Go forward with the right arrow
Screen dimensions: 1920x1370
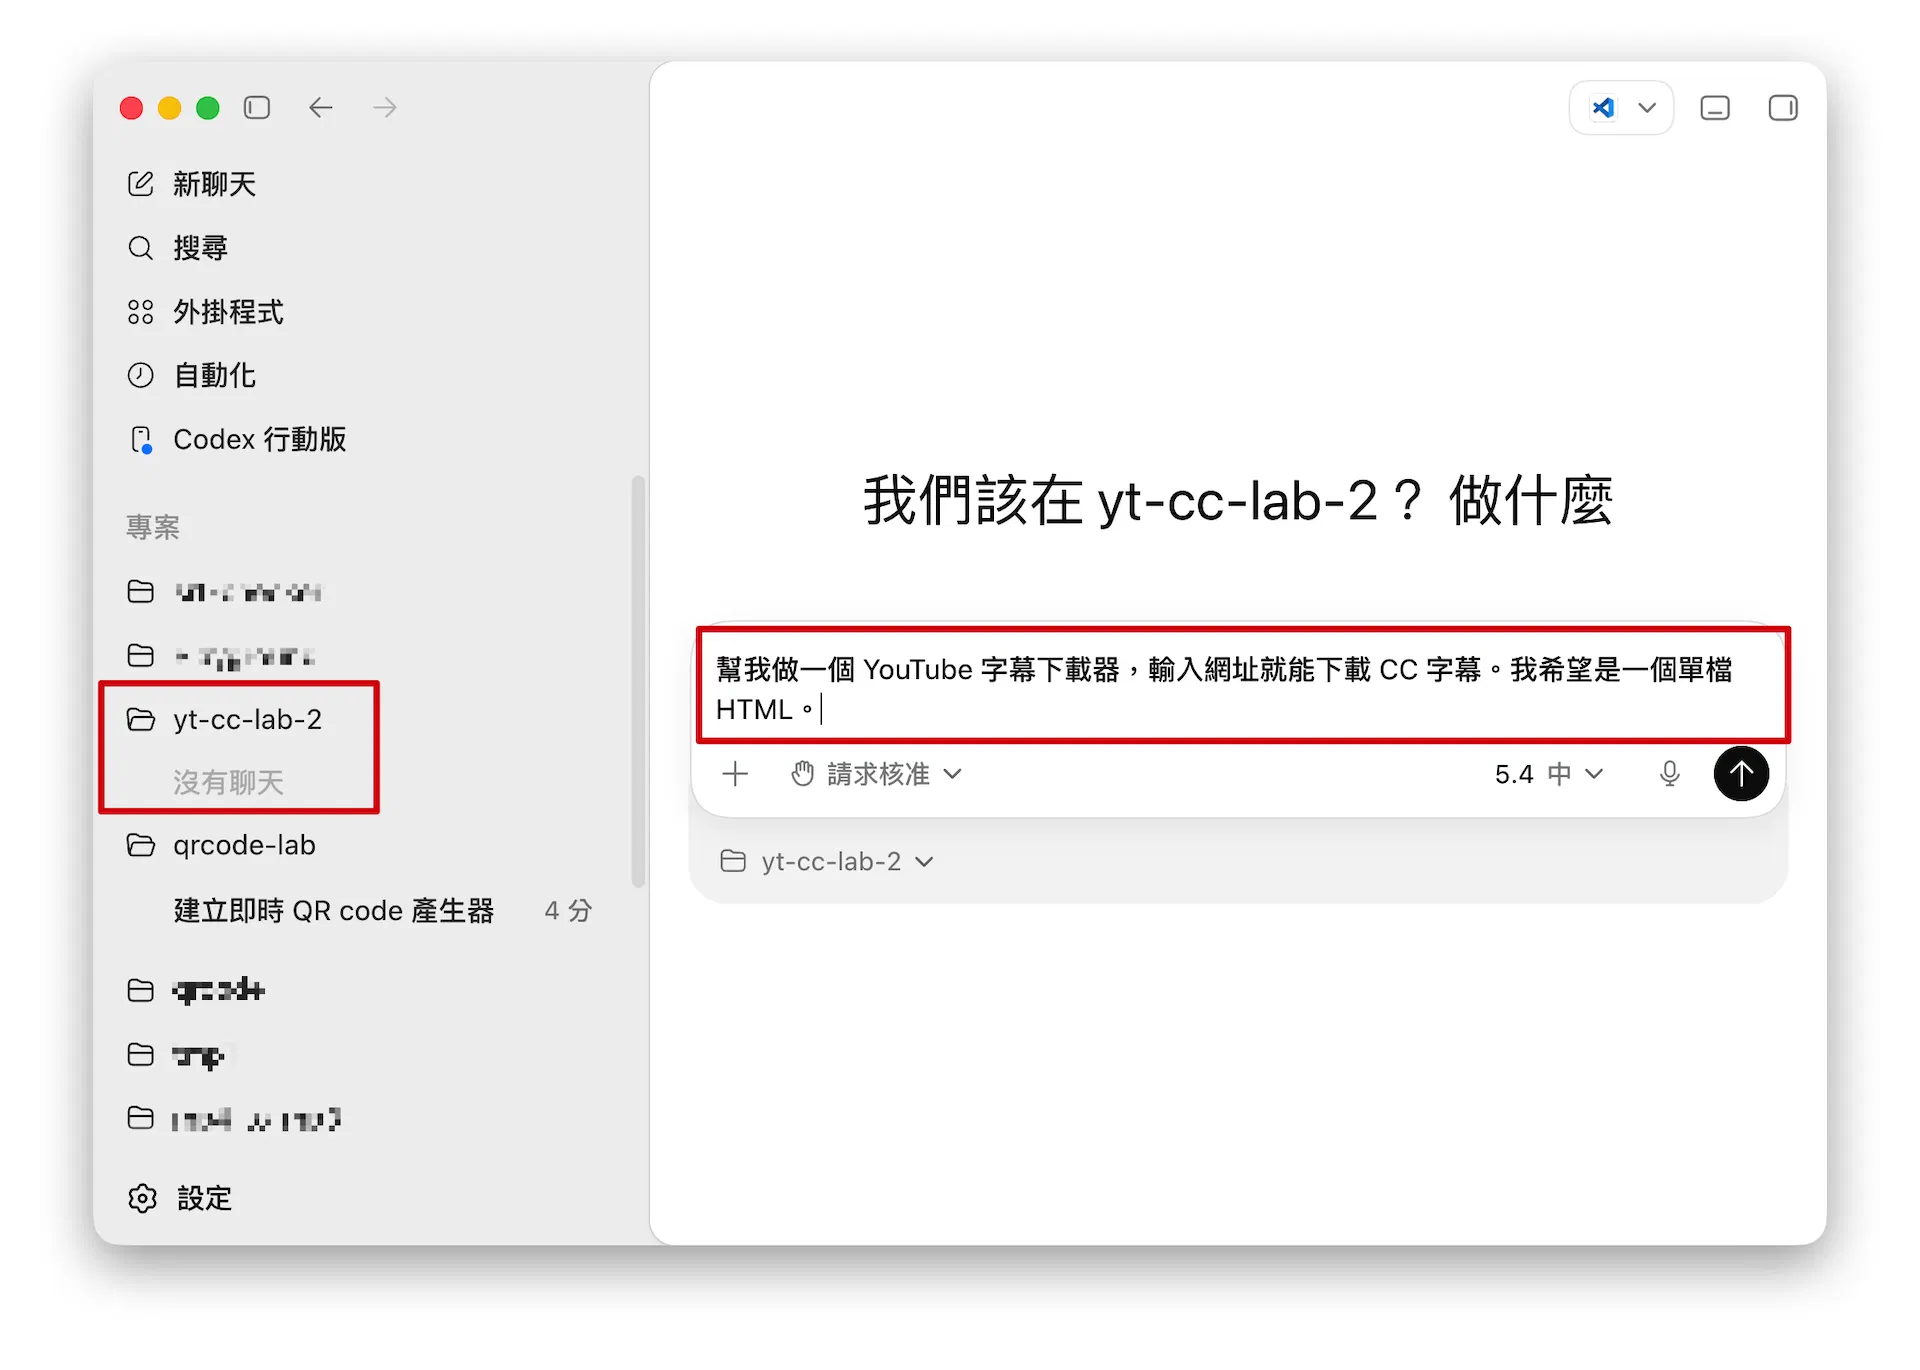(x=385, y=108)
